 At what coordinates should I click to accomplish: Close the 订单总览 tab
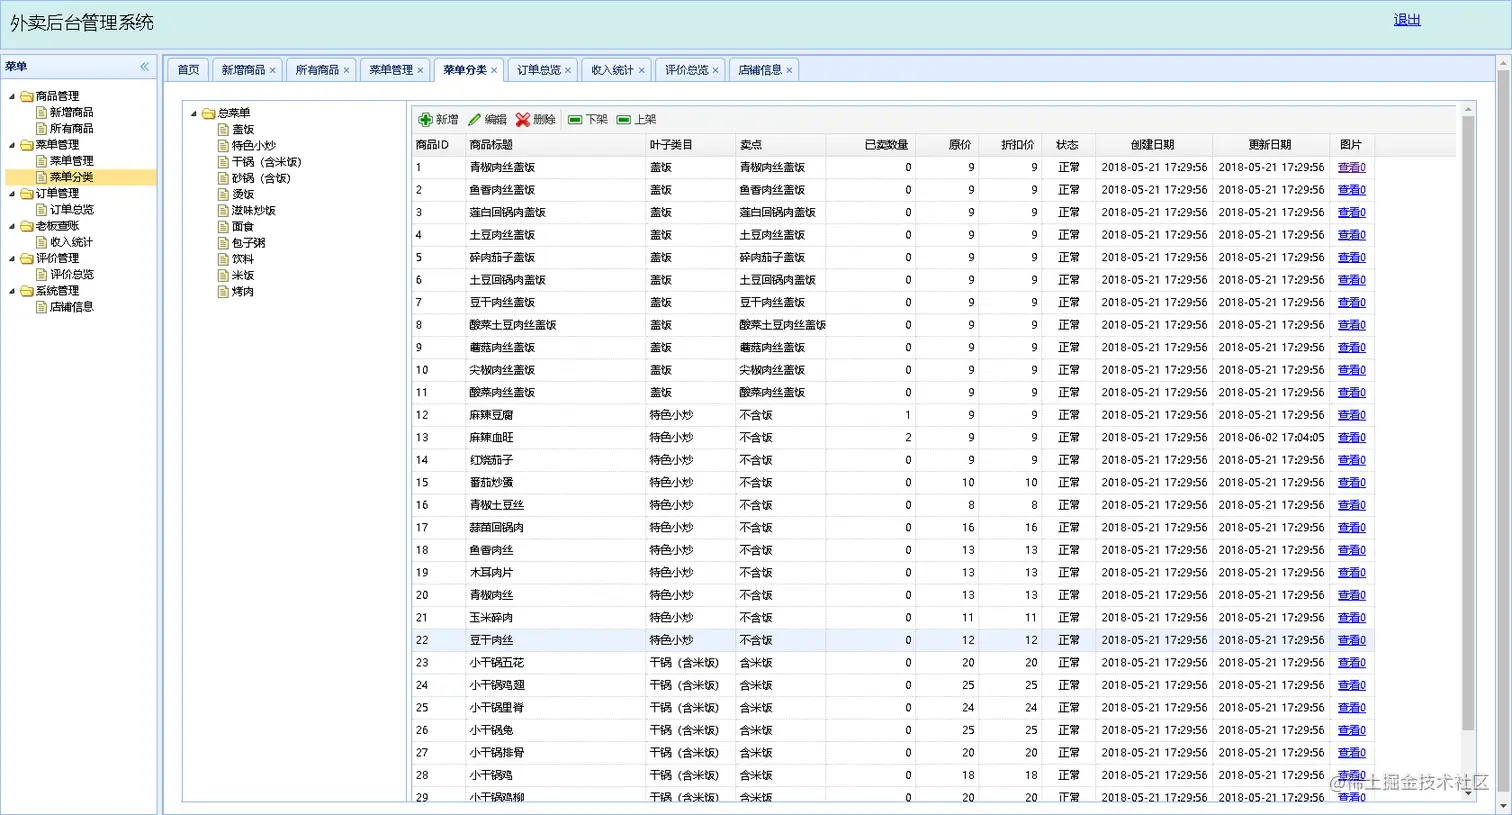568,70
